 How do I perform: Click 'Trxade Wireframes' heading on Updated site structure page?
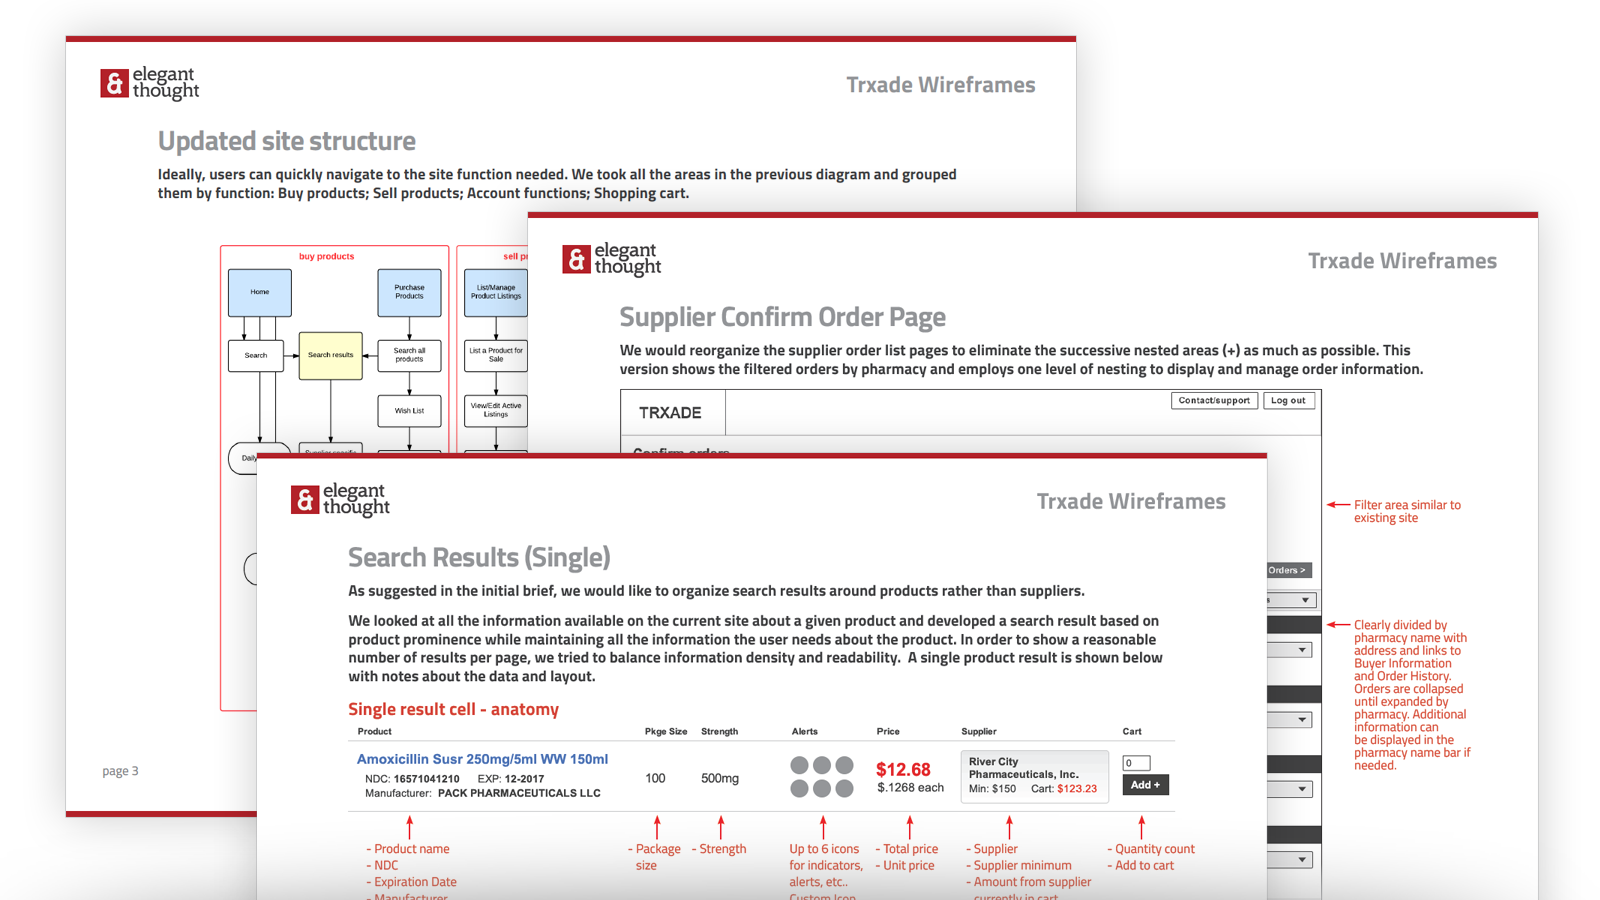pos(941,85)
